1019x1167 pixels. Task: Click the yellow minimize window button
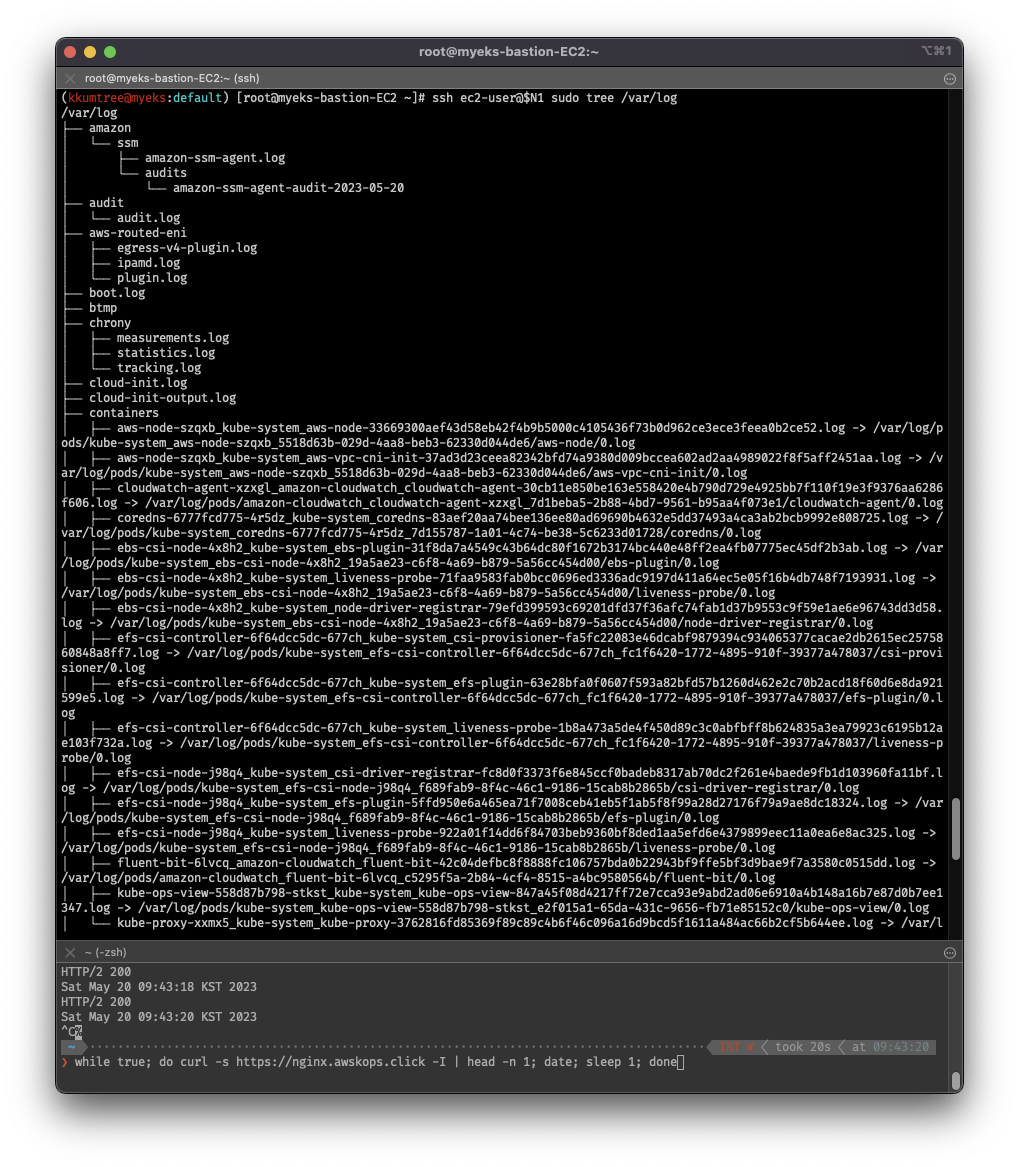[90, 52]
